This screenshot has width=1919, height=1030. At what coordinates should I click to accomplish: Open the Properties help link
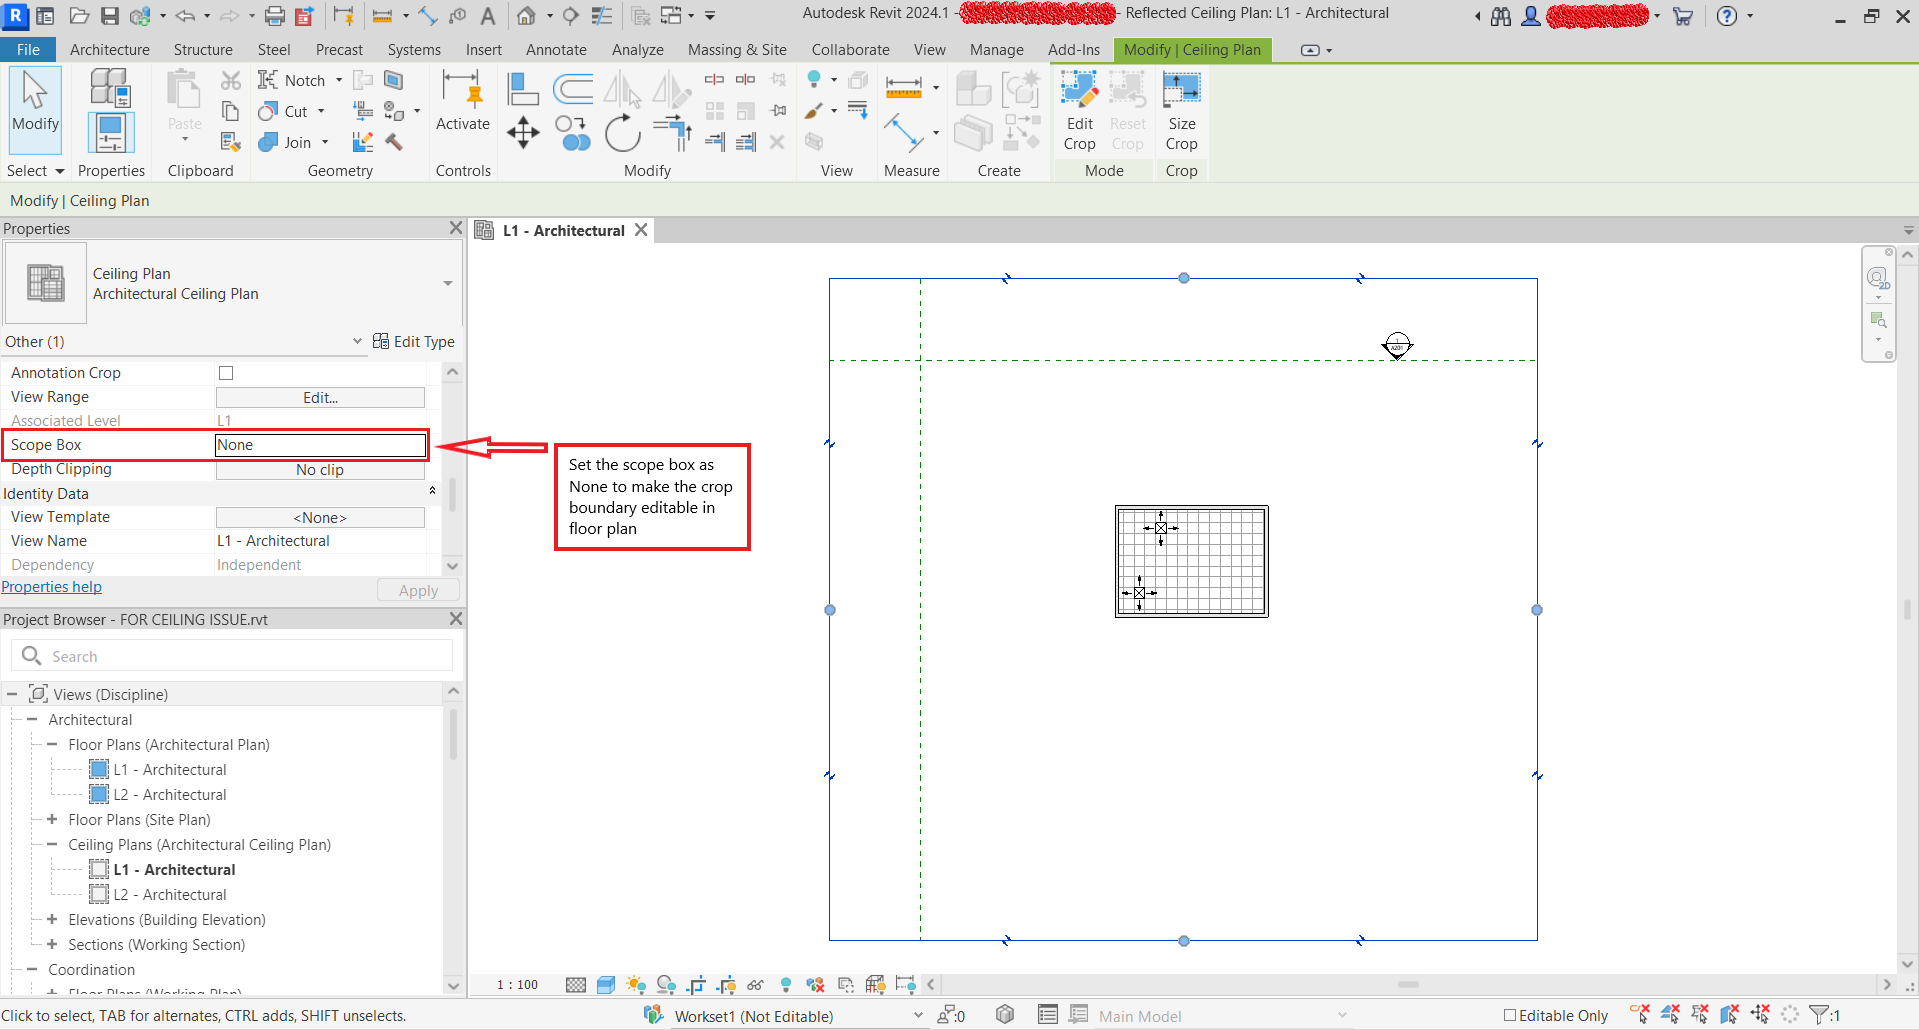[52, 586]
